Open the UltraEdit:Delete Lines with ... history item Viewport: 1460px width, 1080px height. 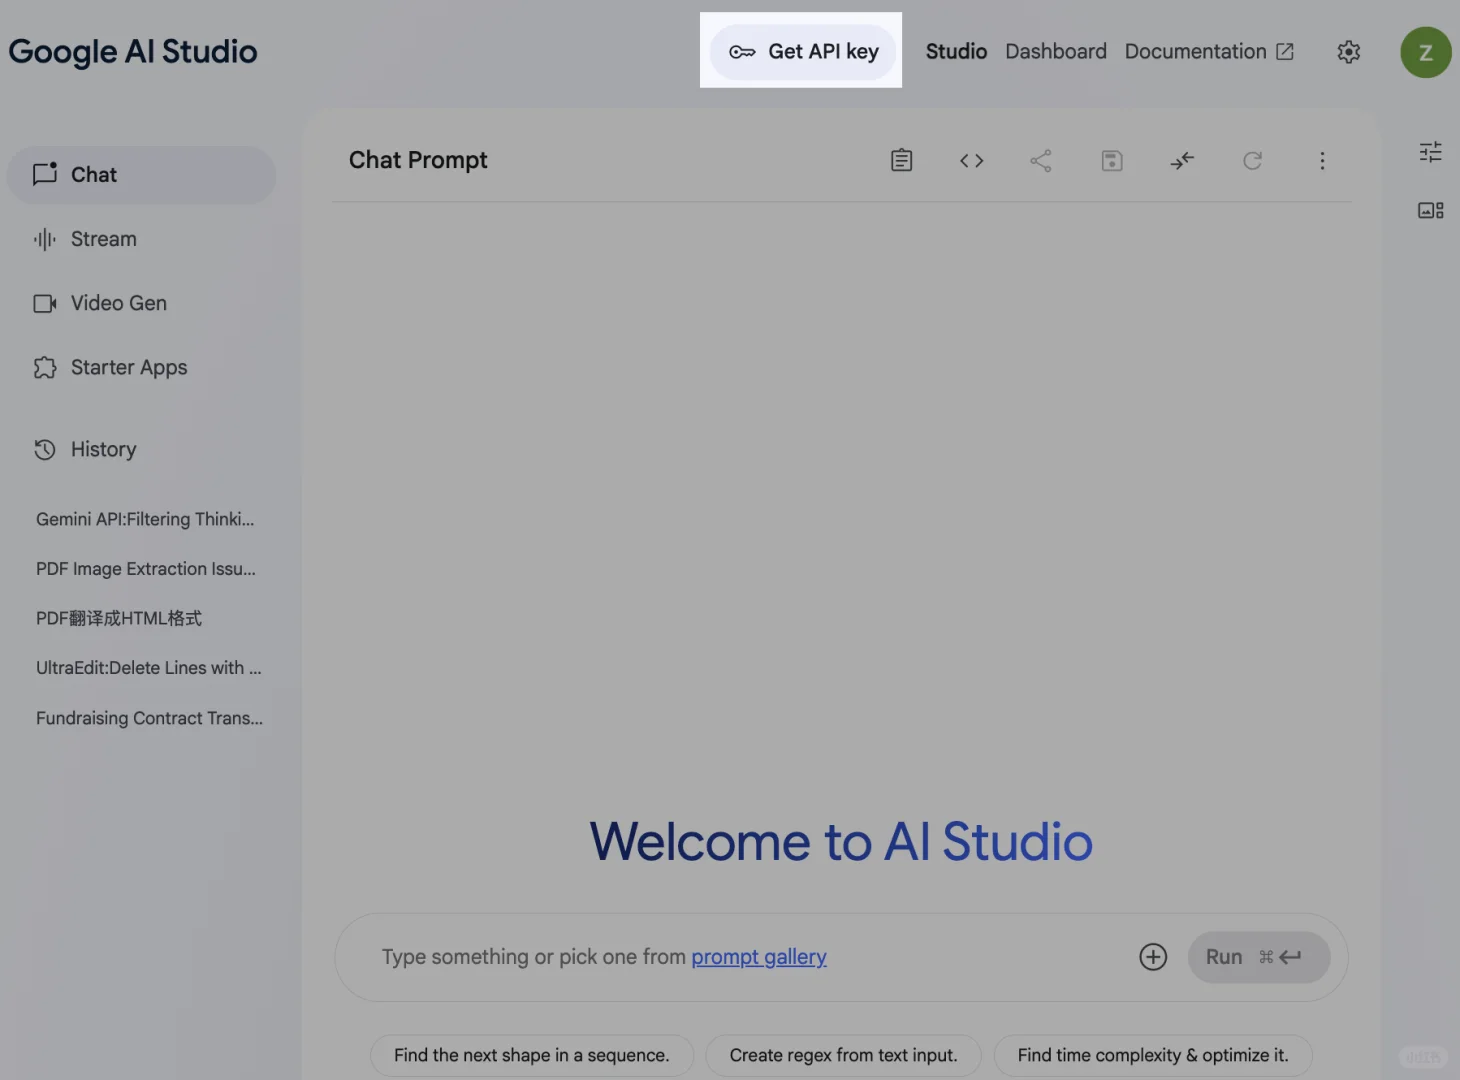tap(149, 668)
